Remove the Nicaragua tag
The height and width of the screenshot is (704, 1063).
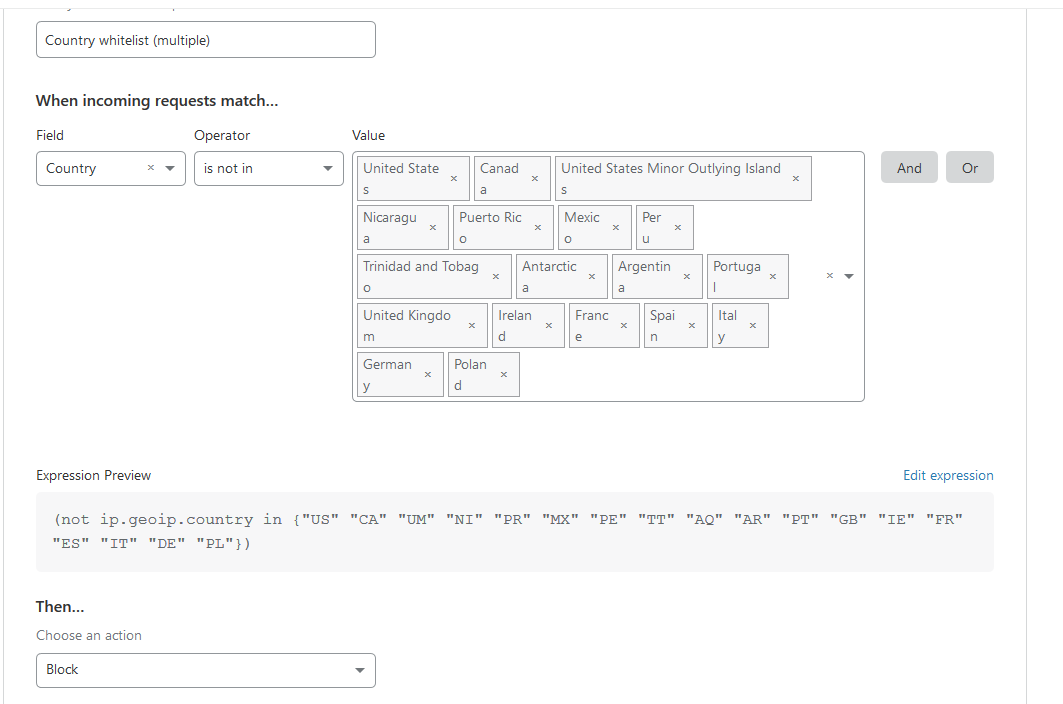click(433, 228)
